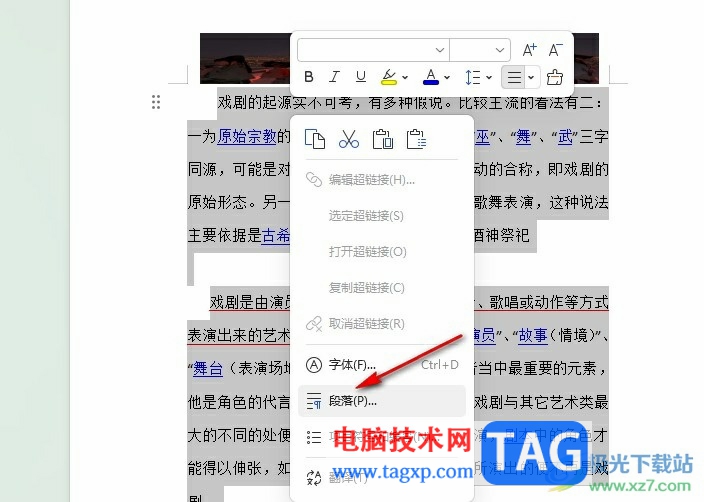Open the 舞台 hyperlink
Screen dimensions: 704x502
(x=208, y=368)
